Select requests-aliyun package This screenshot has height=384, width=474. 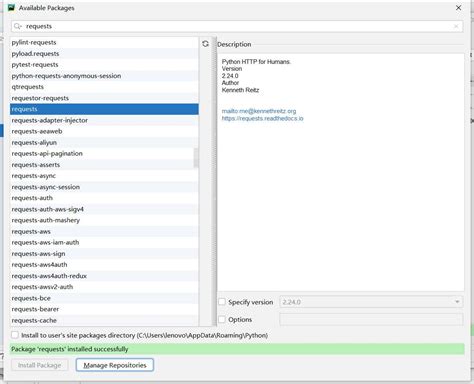pyautogui.click(x=104, y=142)
